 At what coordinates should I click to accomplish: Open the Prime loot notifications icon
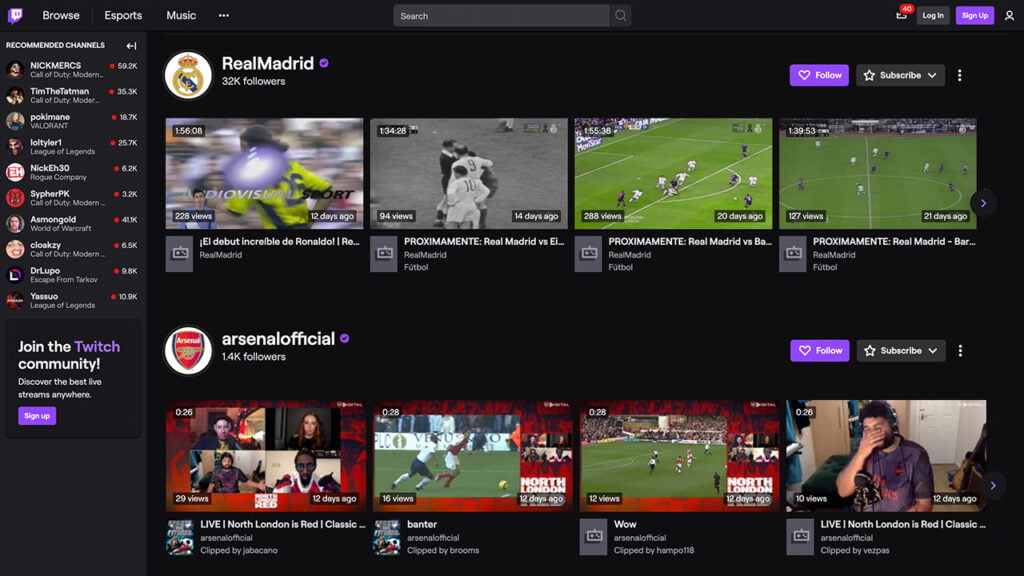[x=900, y=15]
